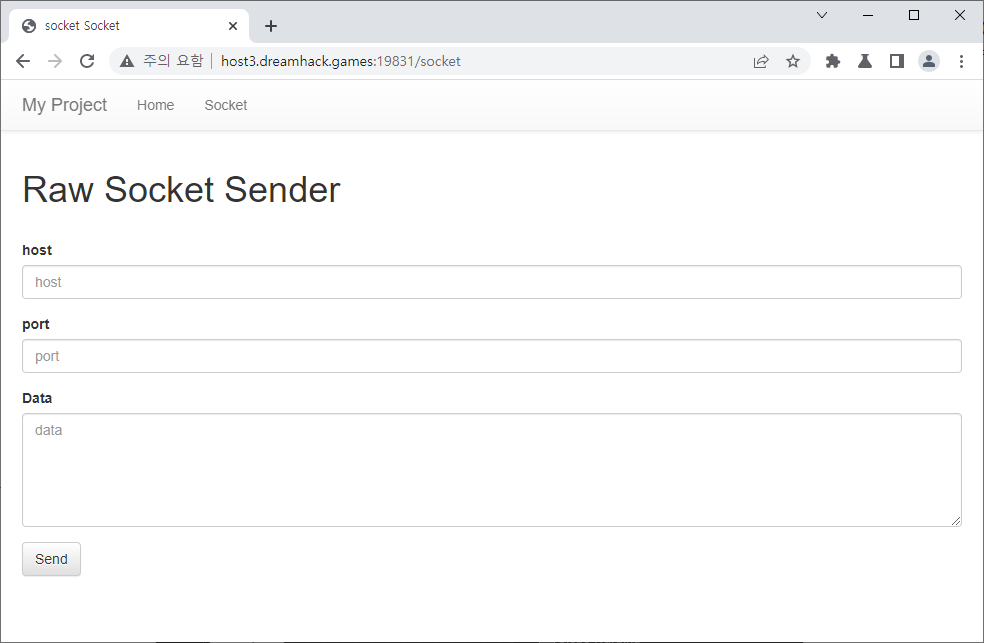984x643 pixels.
Task: Click into the Data textarea
Action: [x=491, y=469]
